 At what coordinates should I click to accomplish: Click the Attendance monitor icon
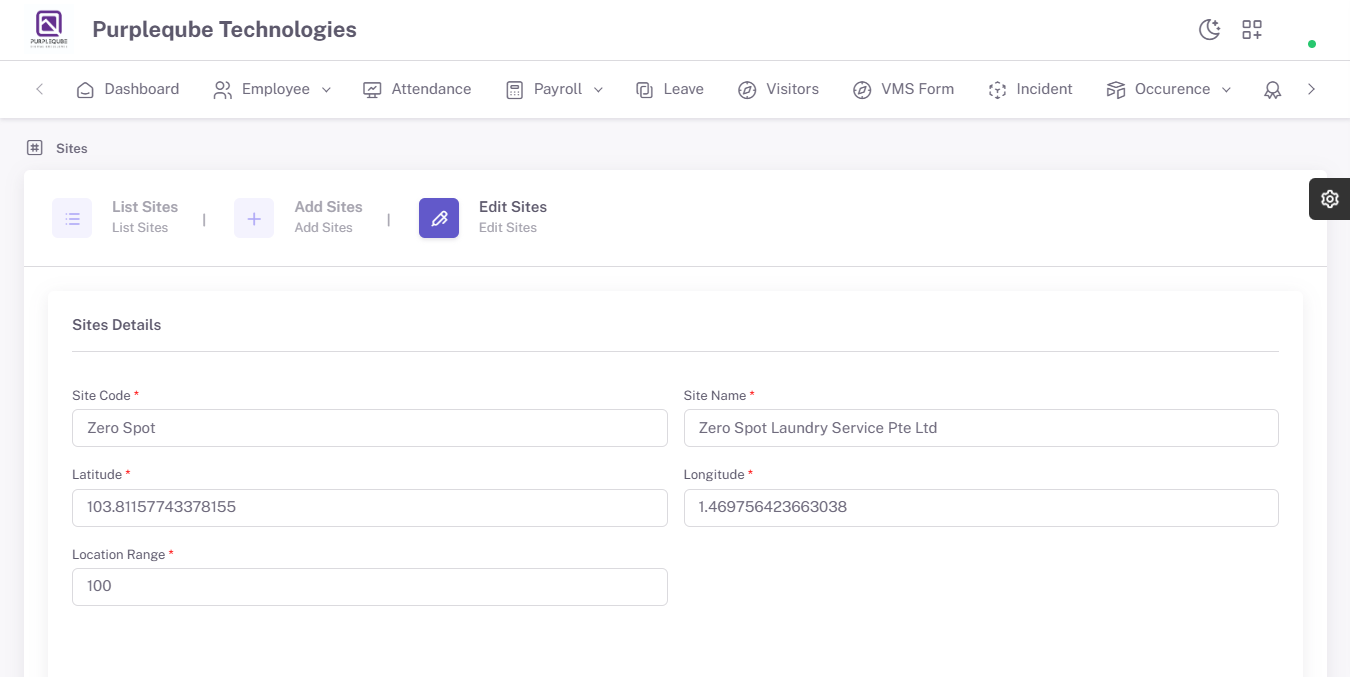tap(372, 90)
